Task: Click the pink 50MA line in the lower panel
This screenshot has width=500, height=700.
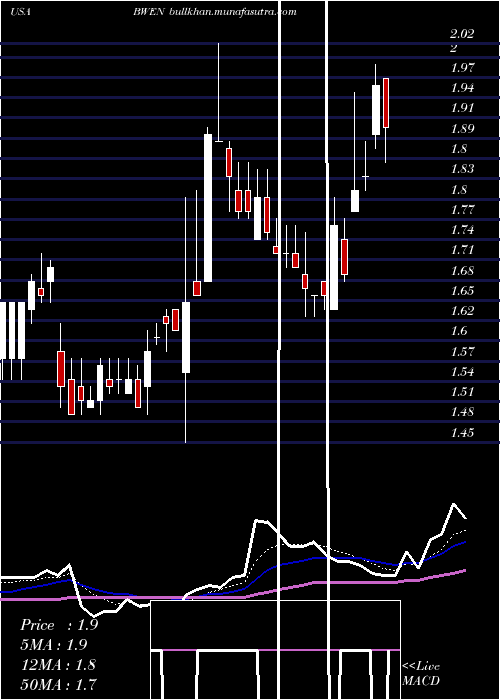Action: coord(357,582)
